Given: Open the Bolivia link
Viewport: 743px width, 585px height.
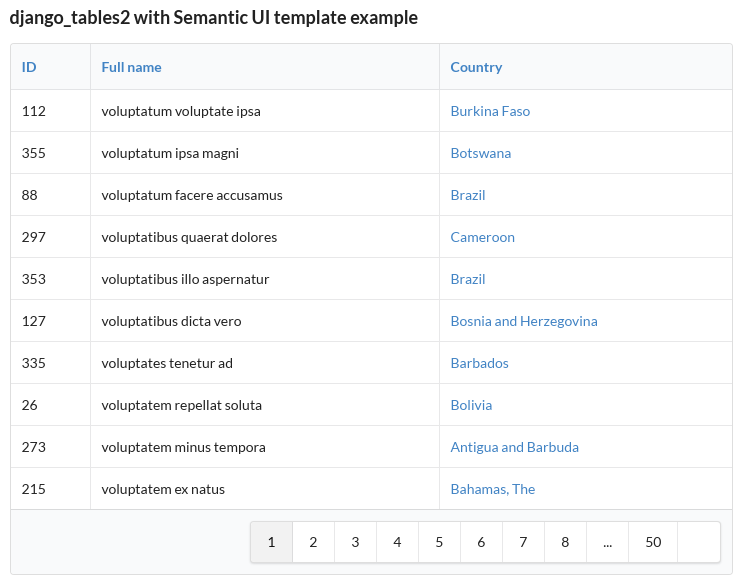Looking at the screenshot, I should click(471, 405).
